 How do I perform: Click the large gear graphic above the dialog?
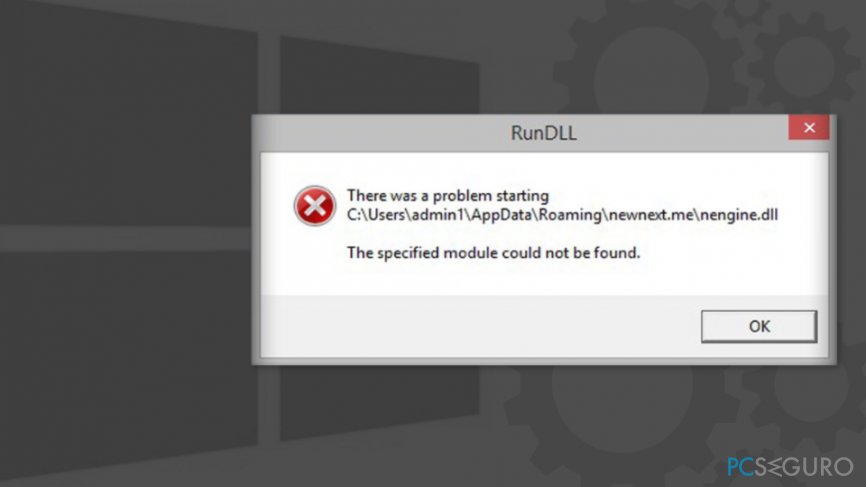(652, 61)
